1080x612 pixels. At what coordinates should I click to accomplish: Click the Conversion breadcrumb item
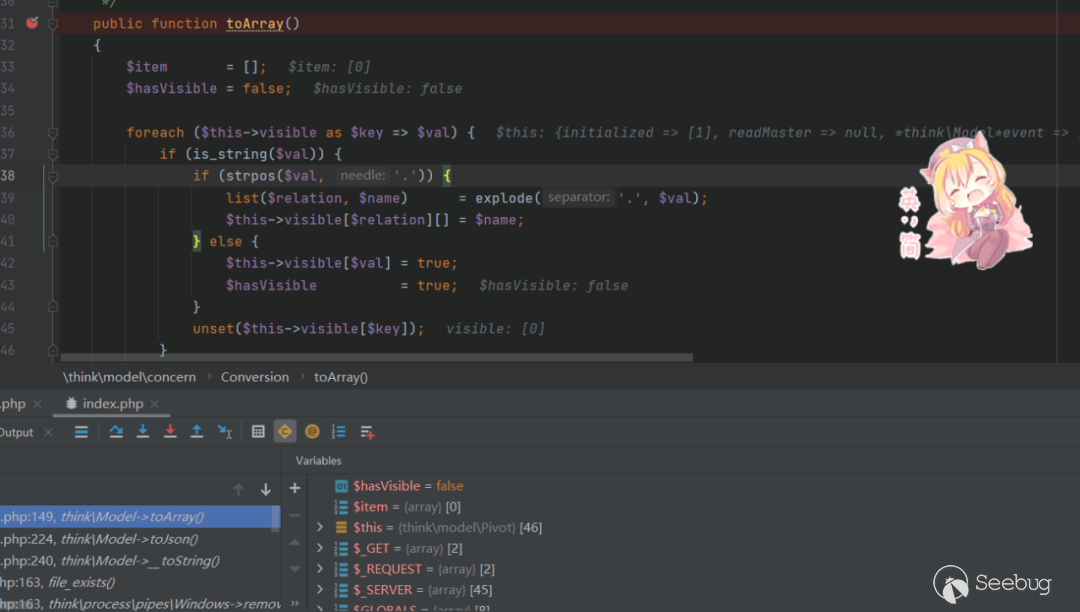[x=254, y=377]
